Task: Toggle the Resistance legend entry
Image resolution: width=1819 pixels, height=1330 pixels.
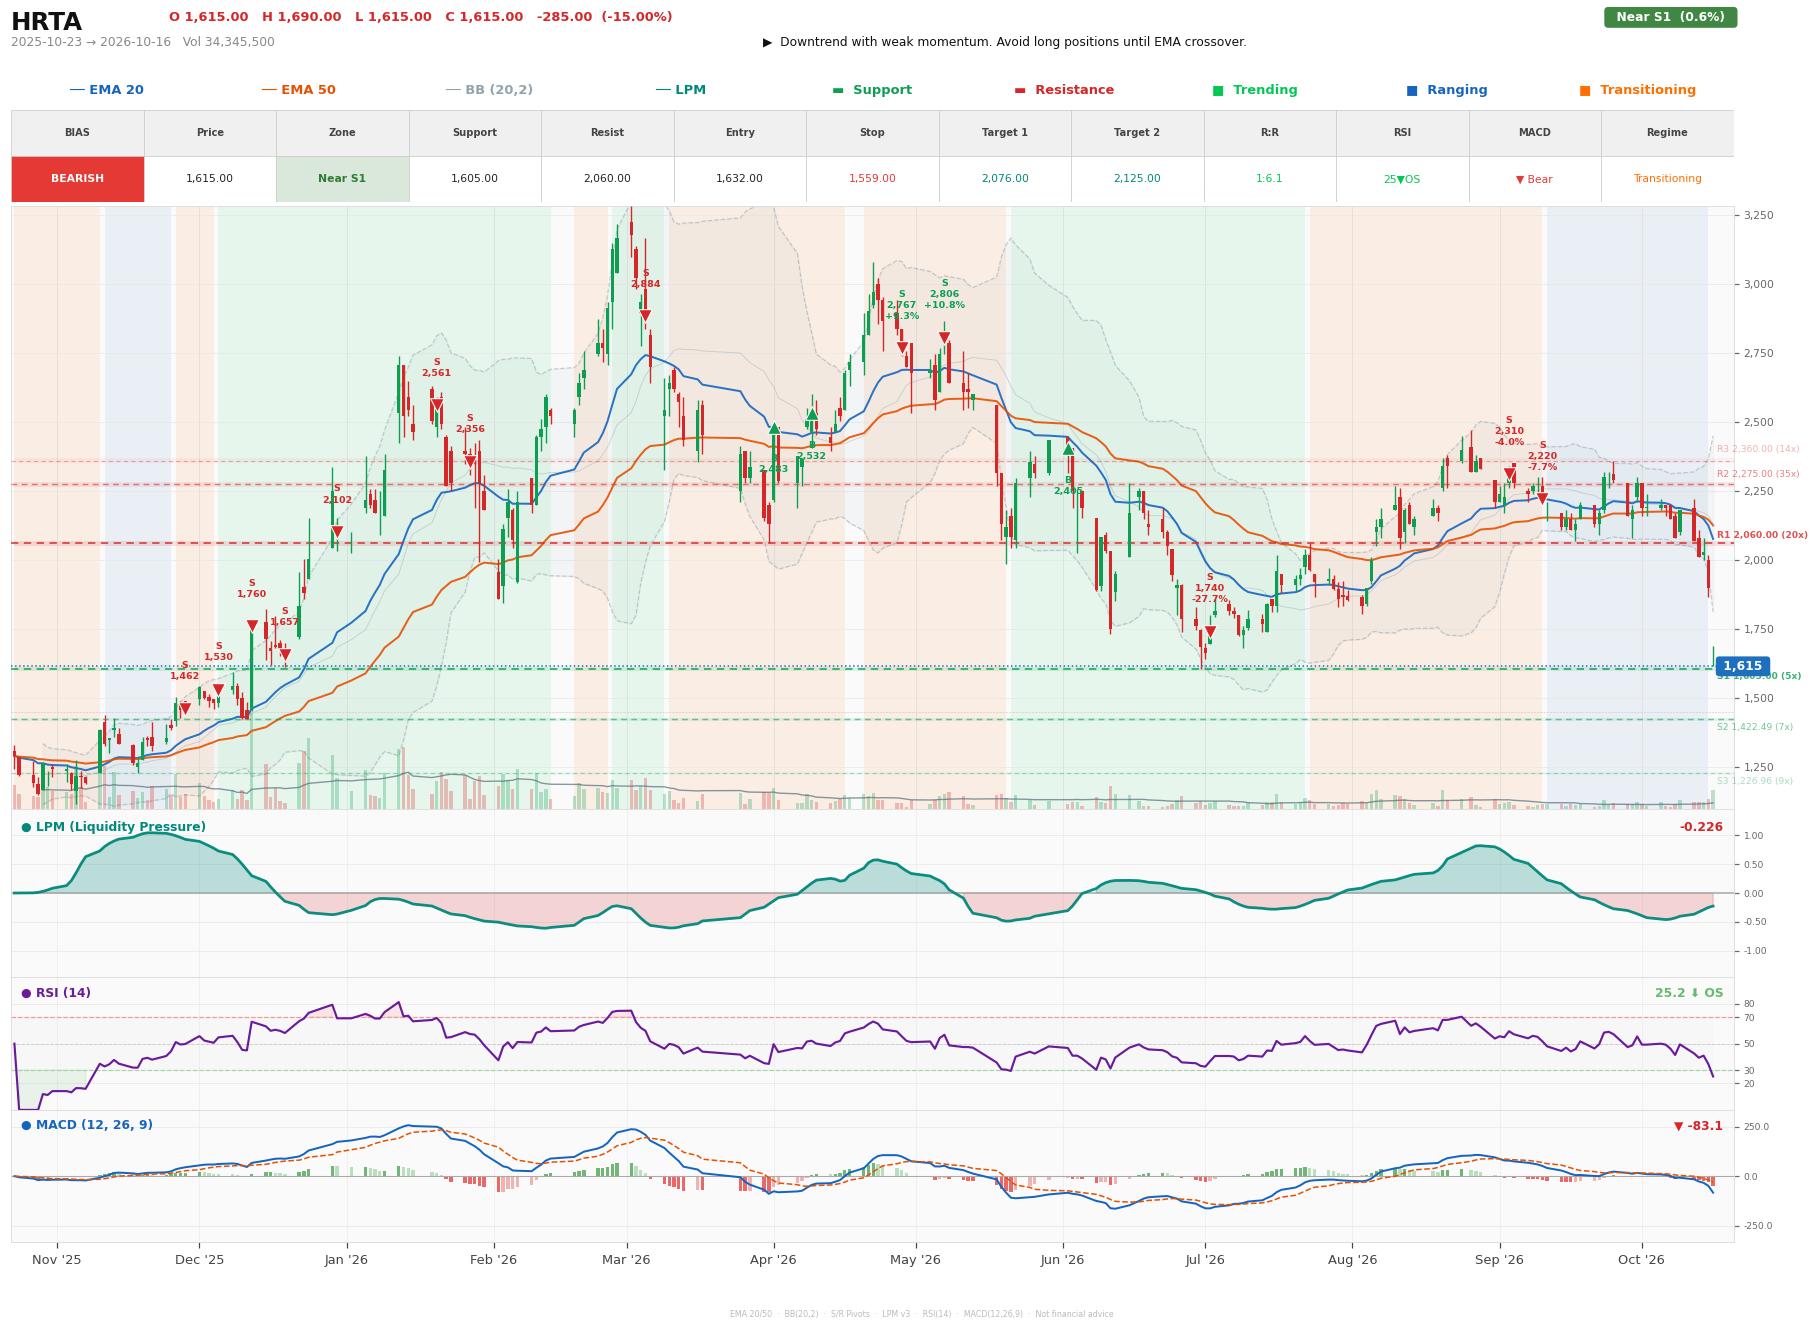Action: 1064,90
